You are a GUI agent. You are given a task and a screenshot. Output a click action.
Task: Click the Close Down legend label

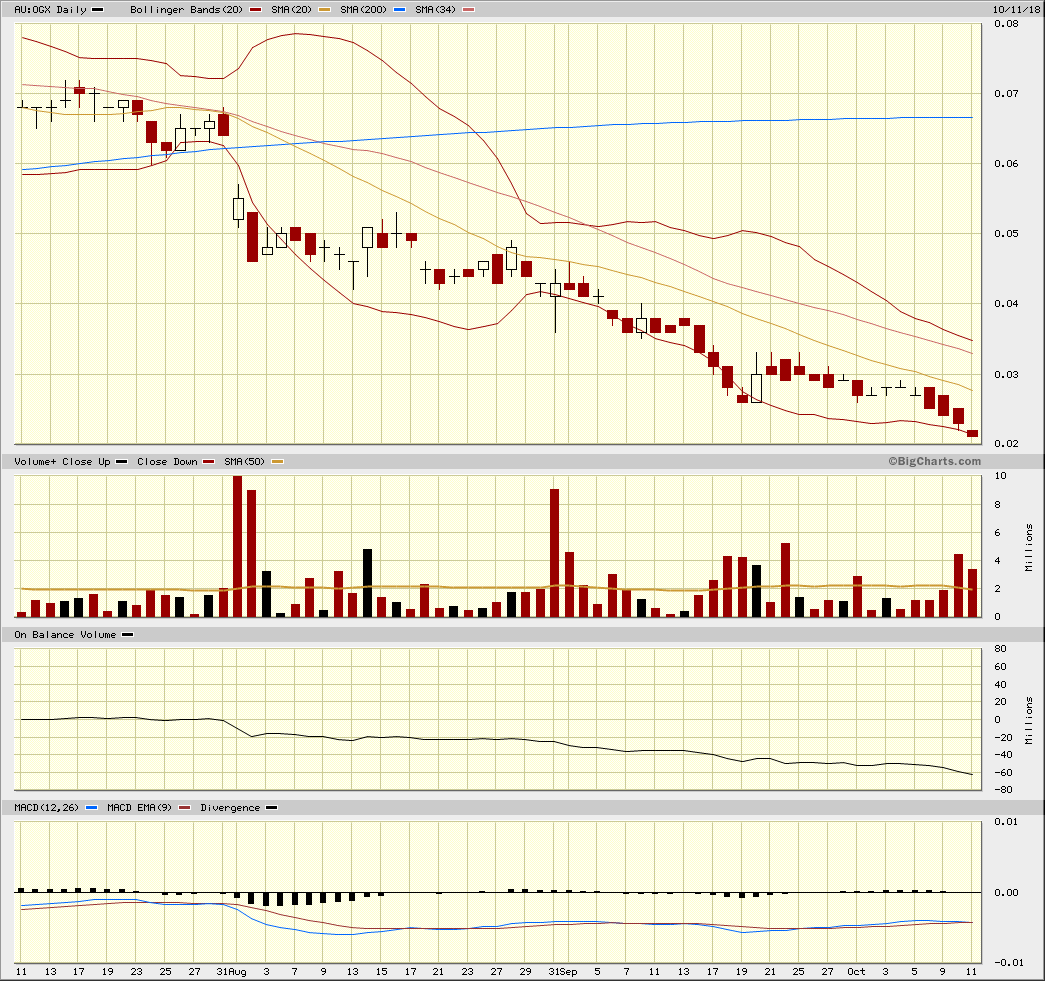tap(167, 461)
